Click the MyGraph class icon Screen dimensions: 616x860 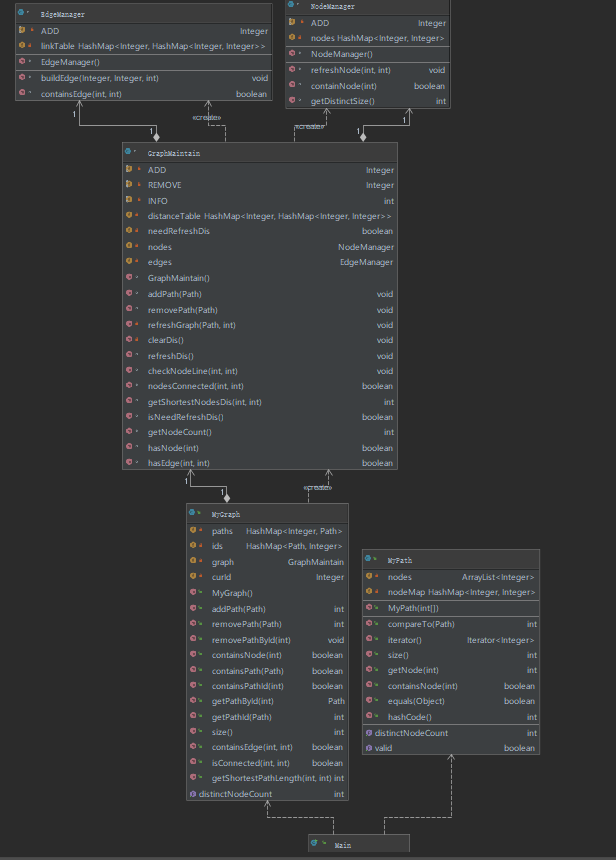[x=194, y=514]
